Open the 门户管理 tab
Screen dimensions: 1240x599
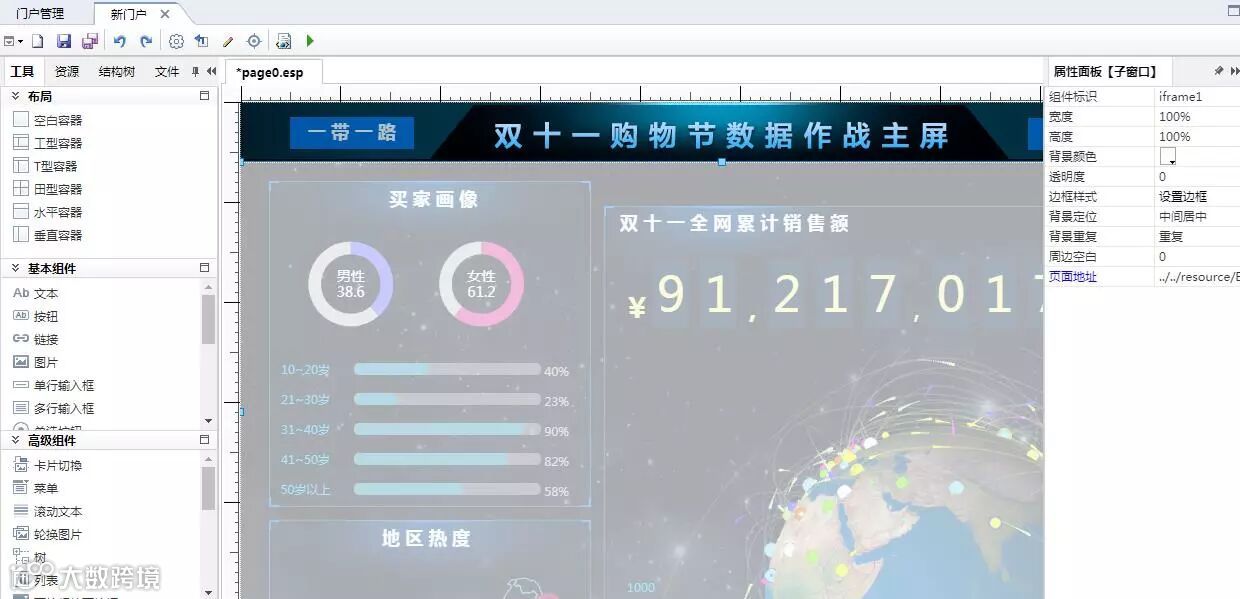pos(40,14)
